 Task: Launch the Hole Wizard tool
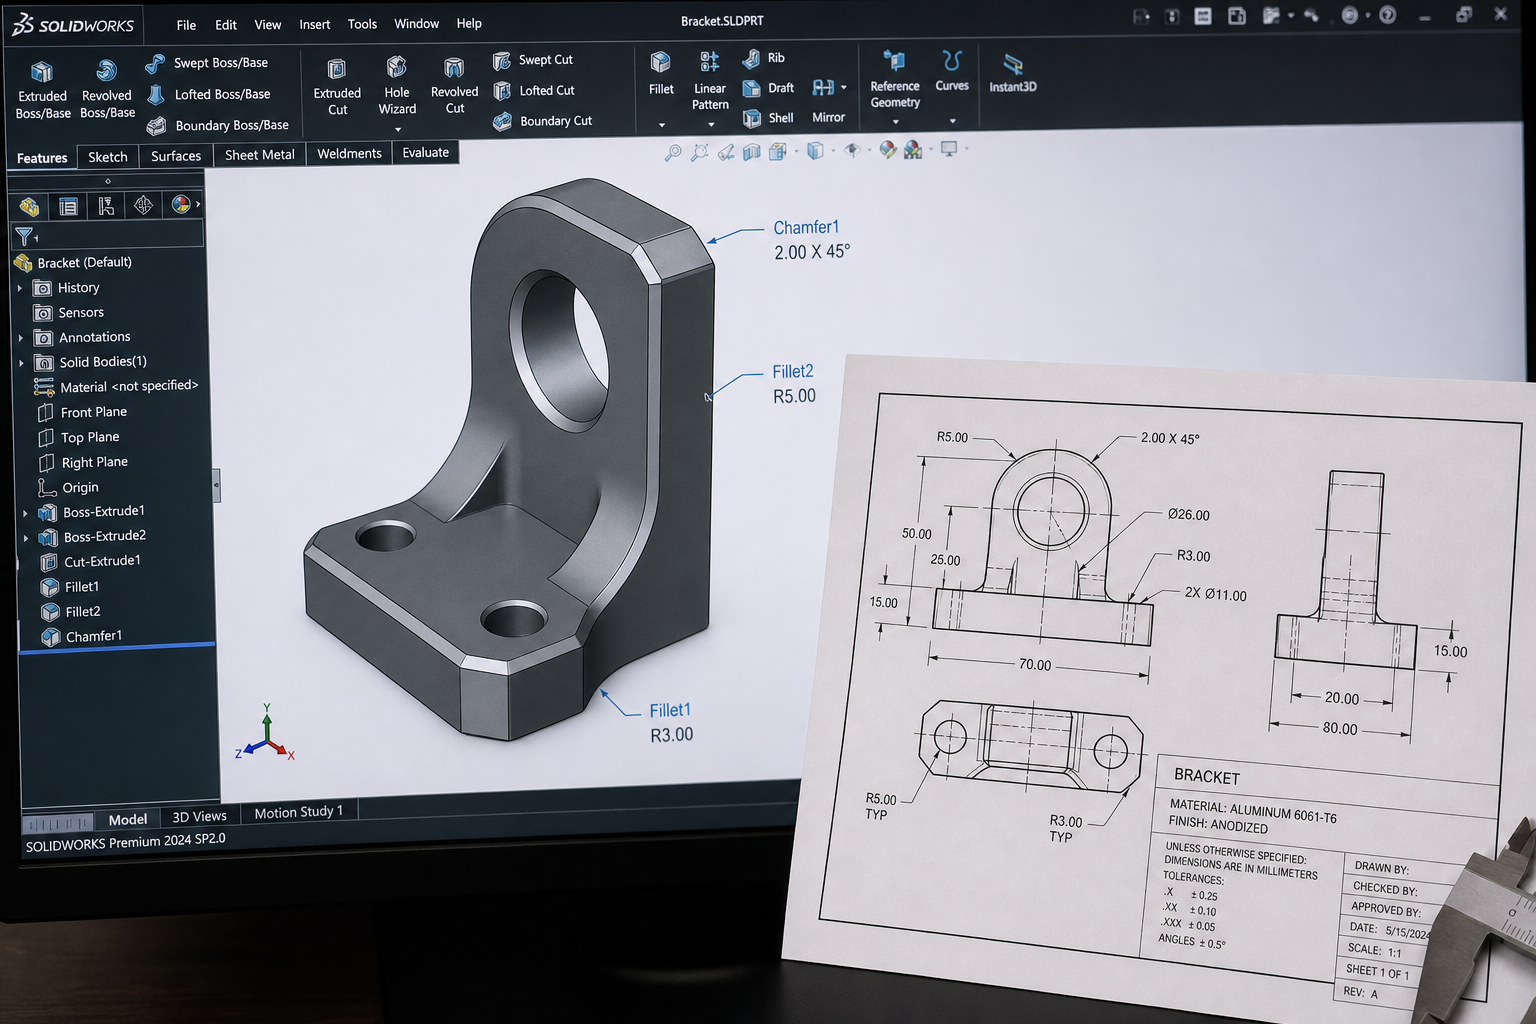click(397, 86)
